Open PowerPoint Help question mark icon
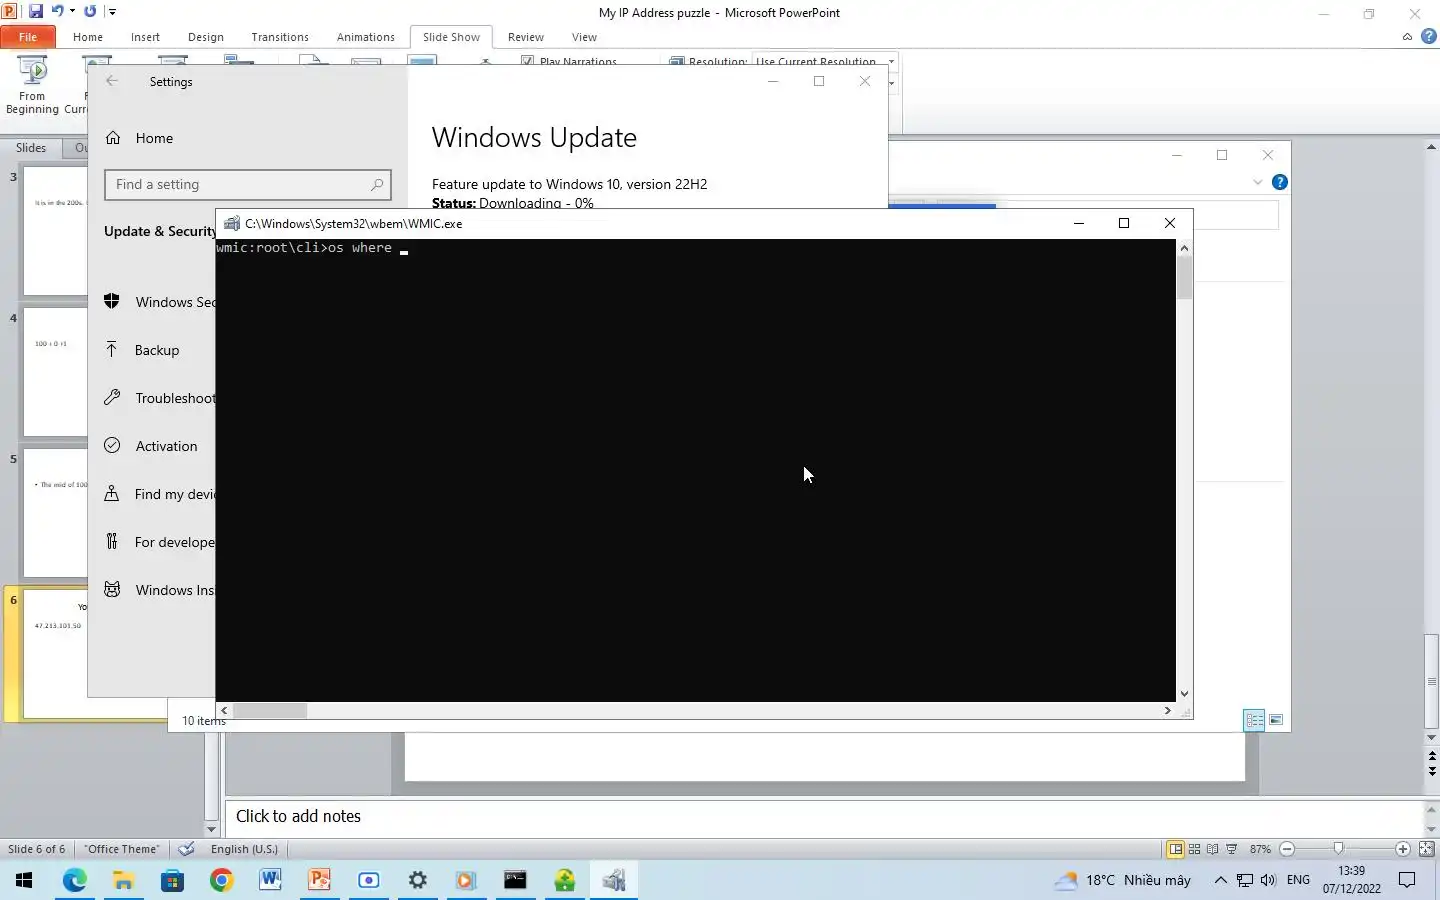The height and width of the screenshot is (900, 1440). (1429, 37)
